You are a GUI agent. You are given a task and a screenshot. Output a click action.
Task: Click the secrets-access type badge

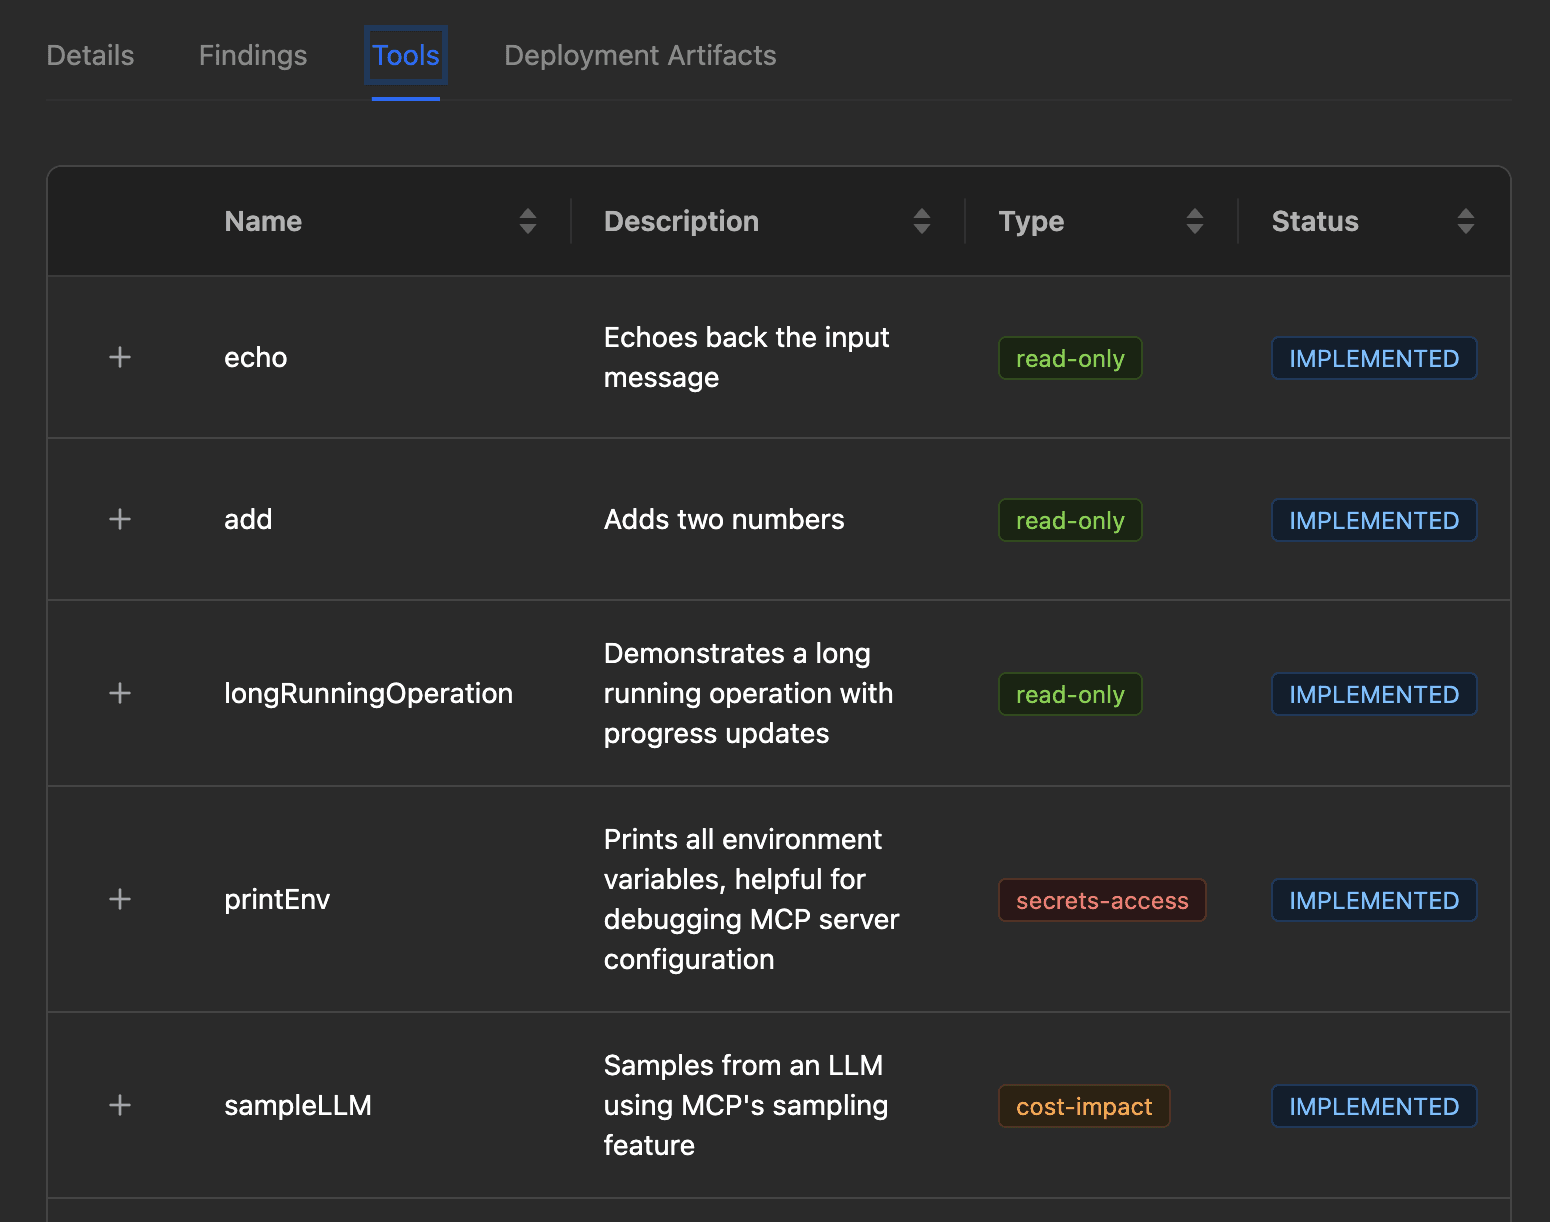(x=1102, y=900)
